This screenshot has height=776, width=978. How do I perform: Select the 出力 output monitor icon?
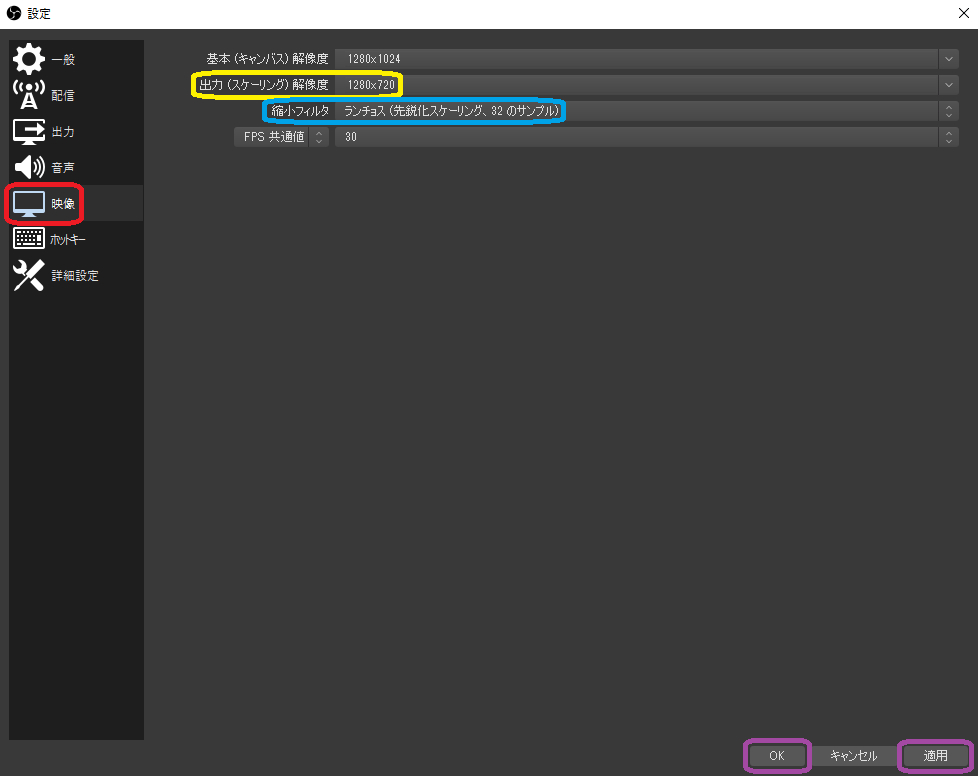point(28,131)
